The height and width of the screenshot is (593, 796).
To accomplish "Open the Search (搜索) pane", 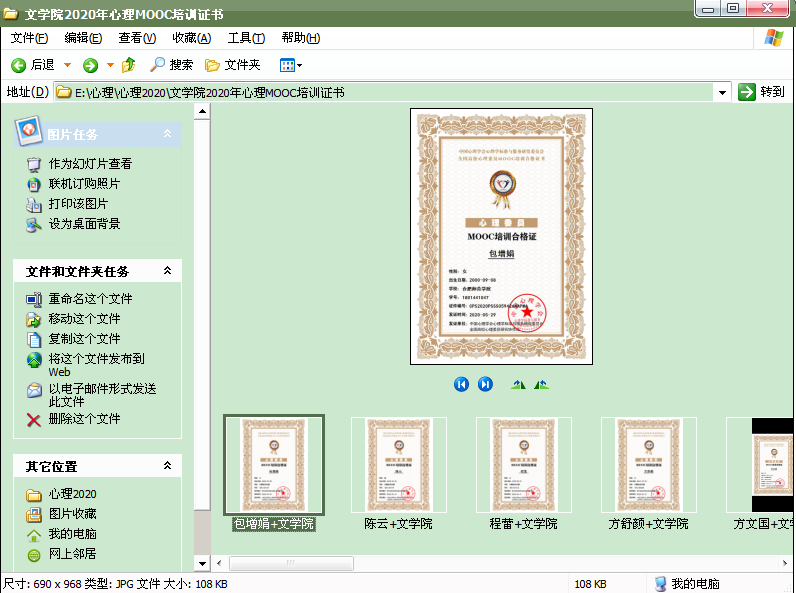I will tap(171, 65).
